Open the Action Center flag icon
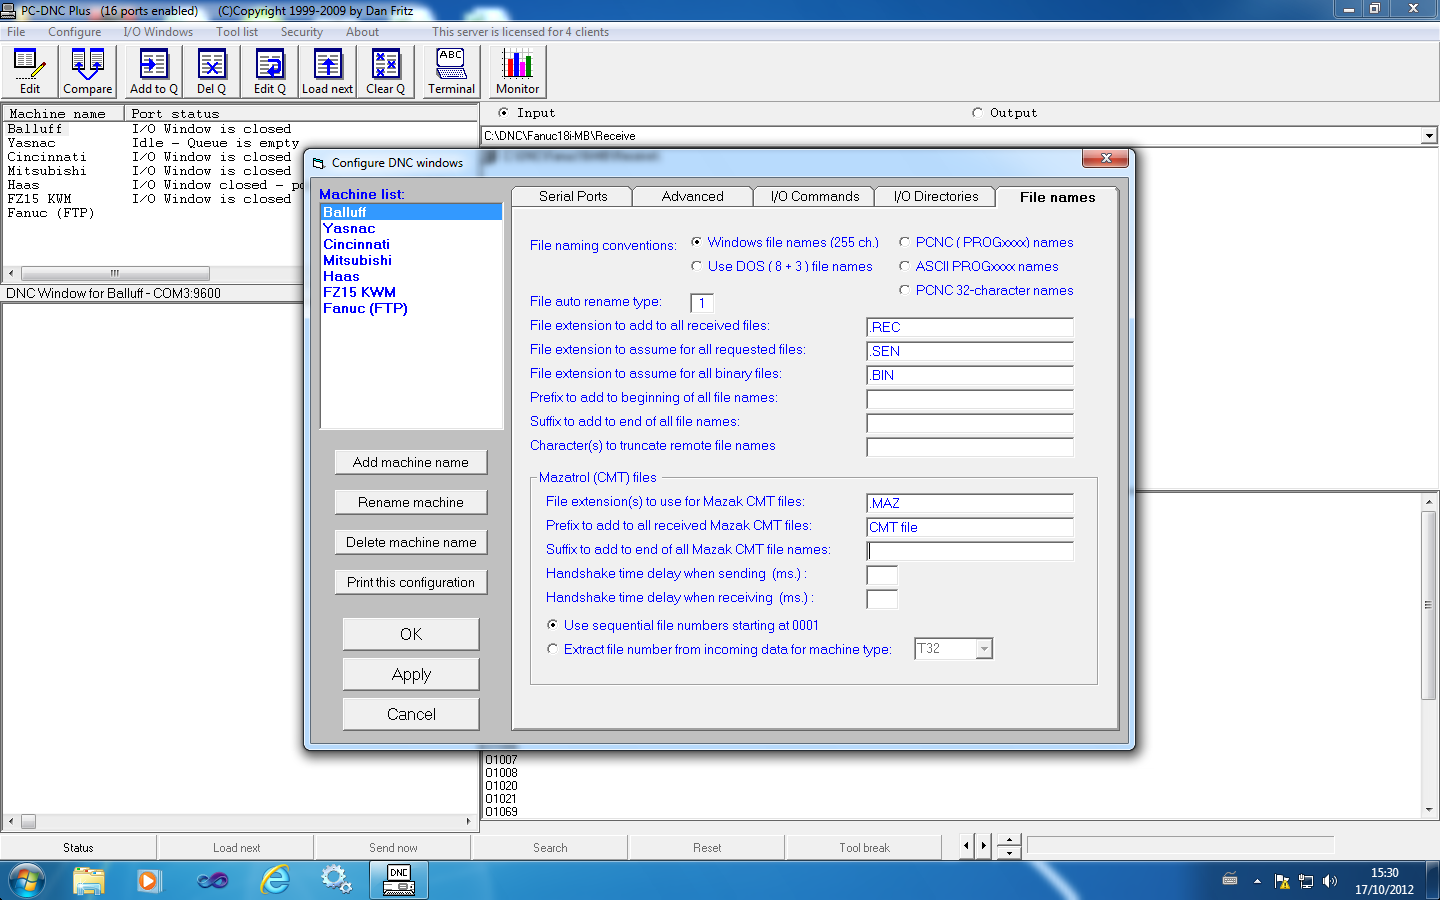The width and height of the screenshot is (1440, 900). (1282, 881)
